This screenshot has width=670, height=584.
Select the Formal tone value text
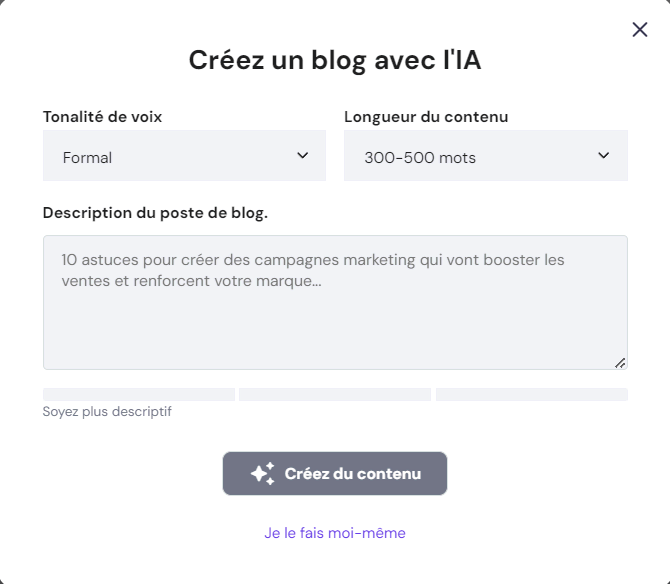pos(87,158)
